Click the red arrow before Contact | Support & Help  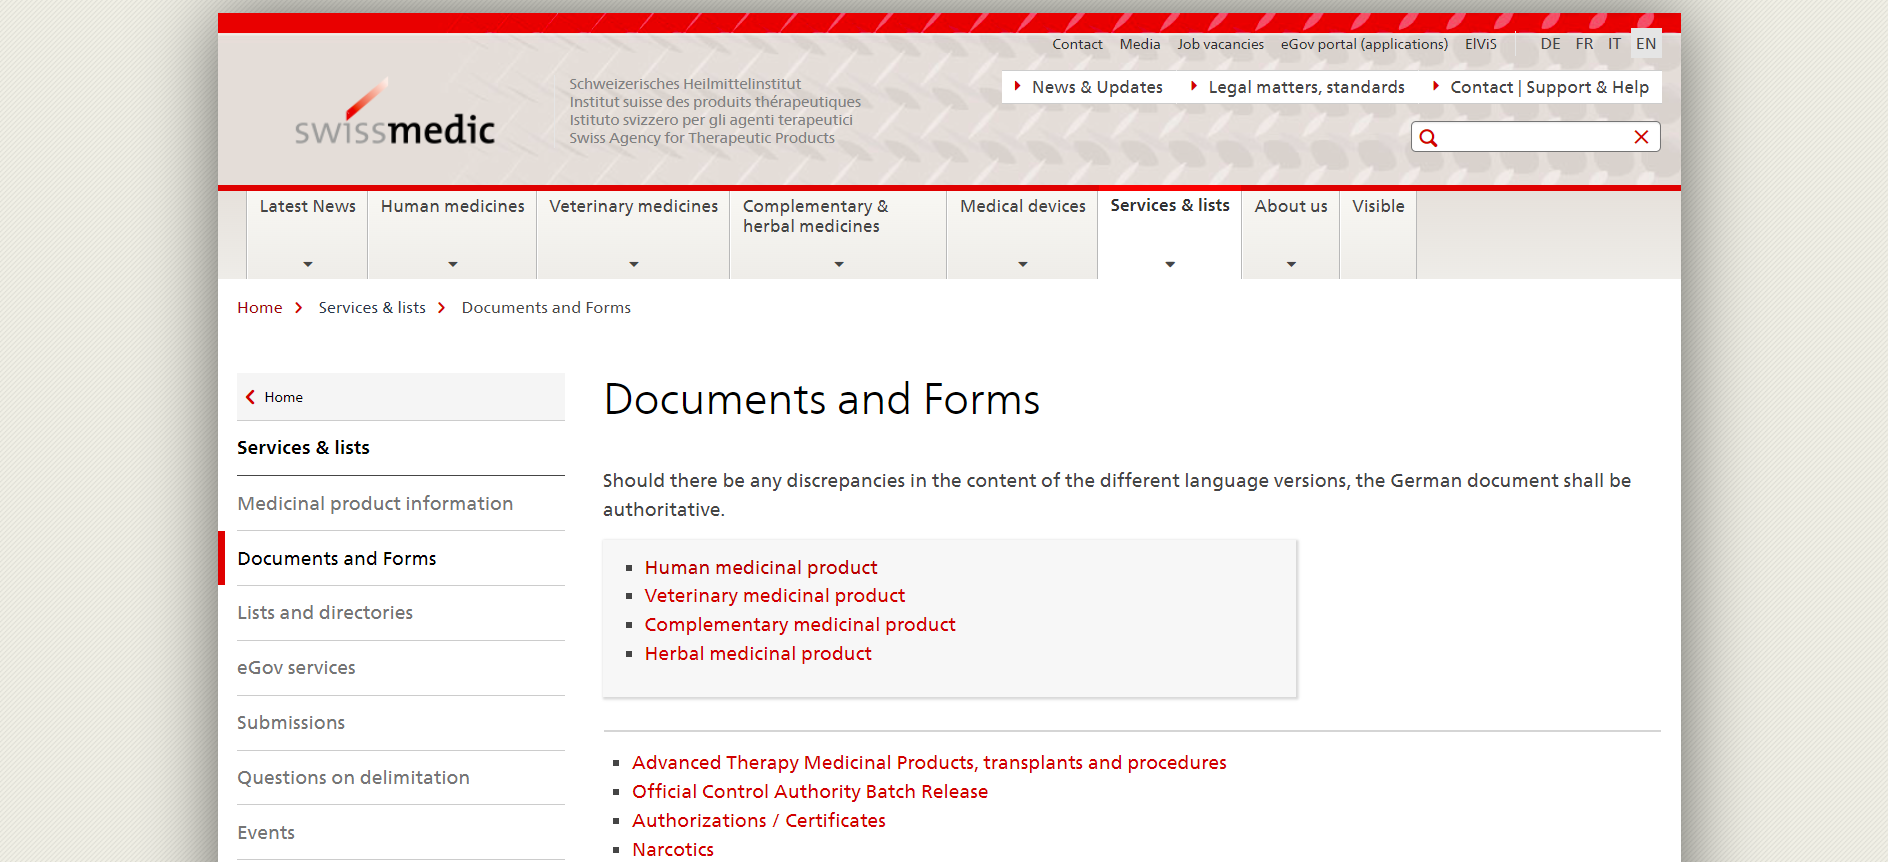tap(1435, 87)
